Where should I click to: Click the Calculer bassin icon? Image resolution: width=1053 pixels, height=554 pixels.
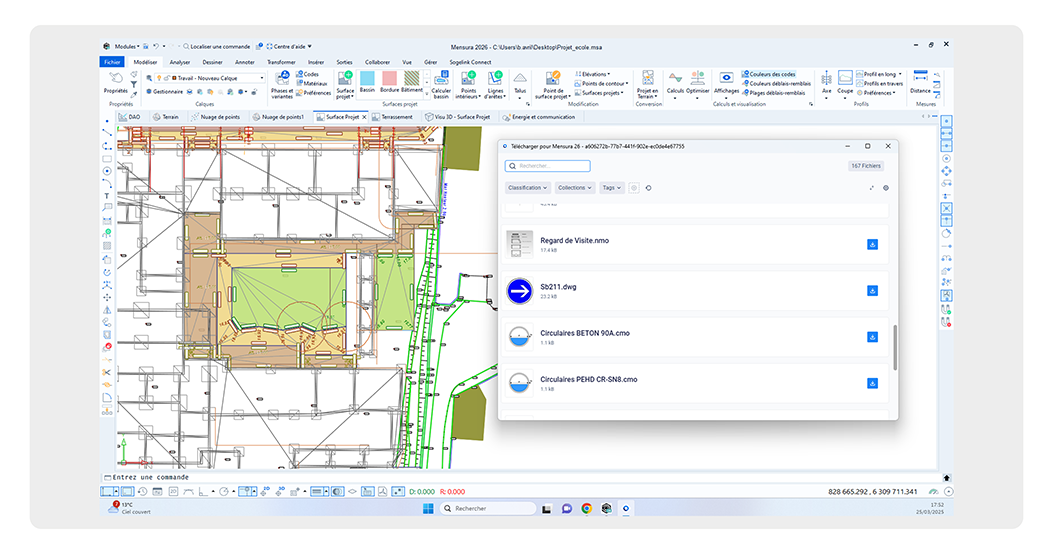pyautogui.click(x=441, y=80)
